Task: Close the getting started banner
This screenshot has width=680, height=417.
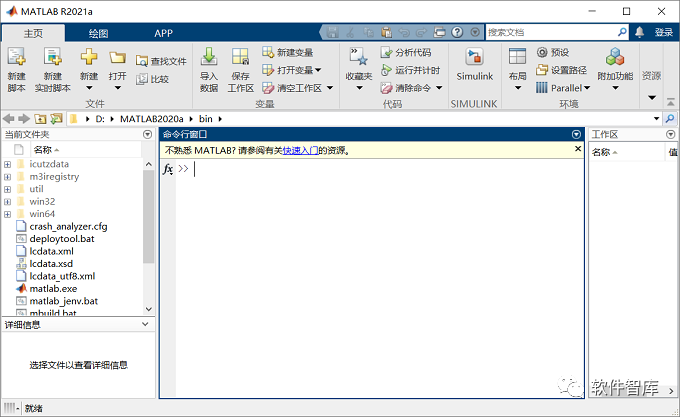Action: pos(578,149)
